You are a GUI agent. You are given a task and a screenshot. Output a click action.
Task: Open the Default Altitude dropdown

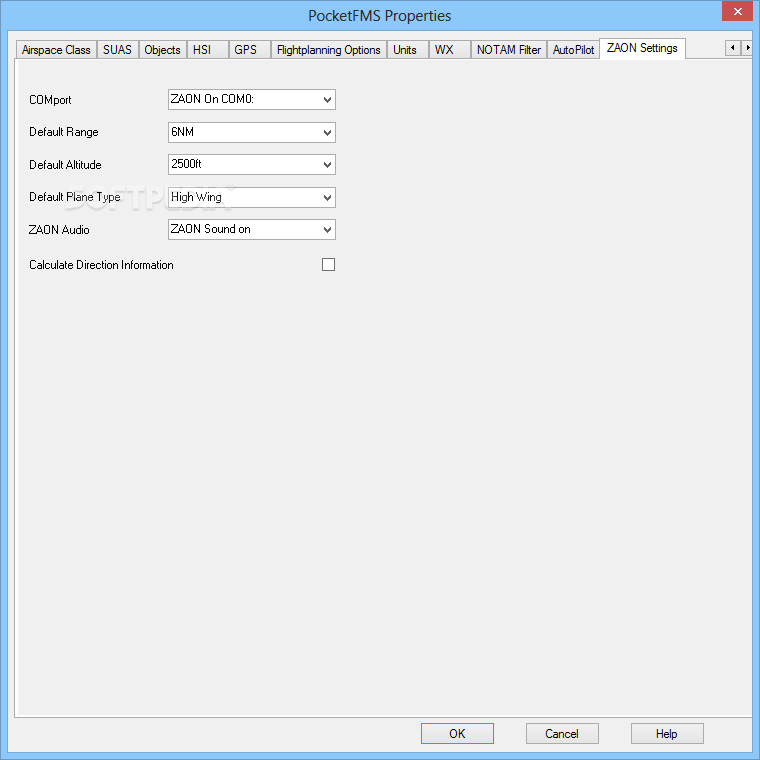(252, 165)
